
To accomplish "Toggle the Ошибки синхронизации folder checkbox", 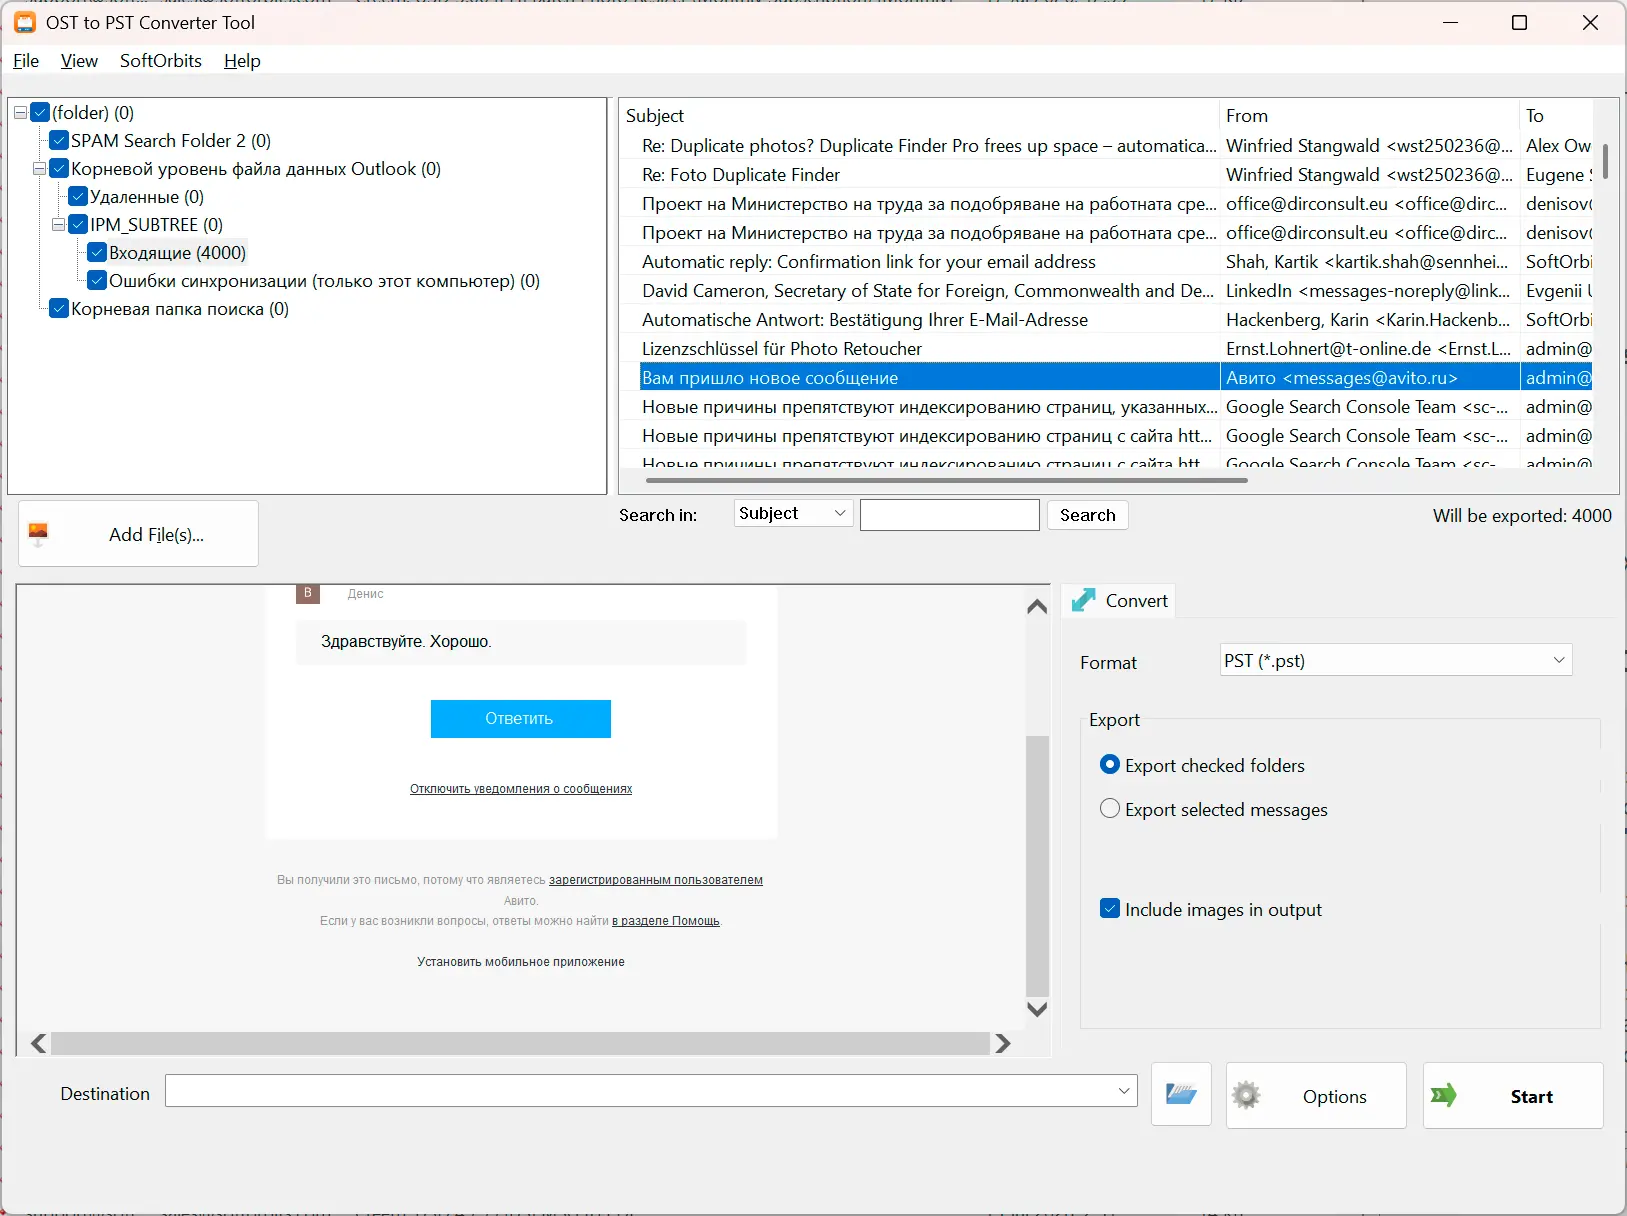I will 97,280.
